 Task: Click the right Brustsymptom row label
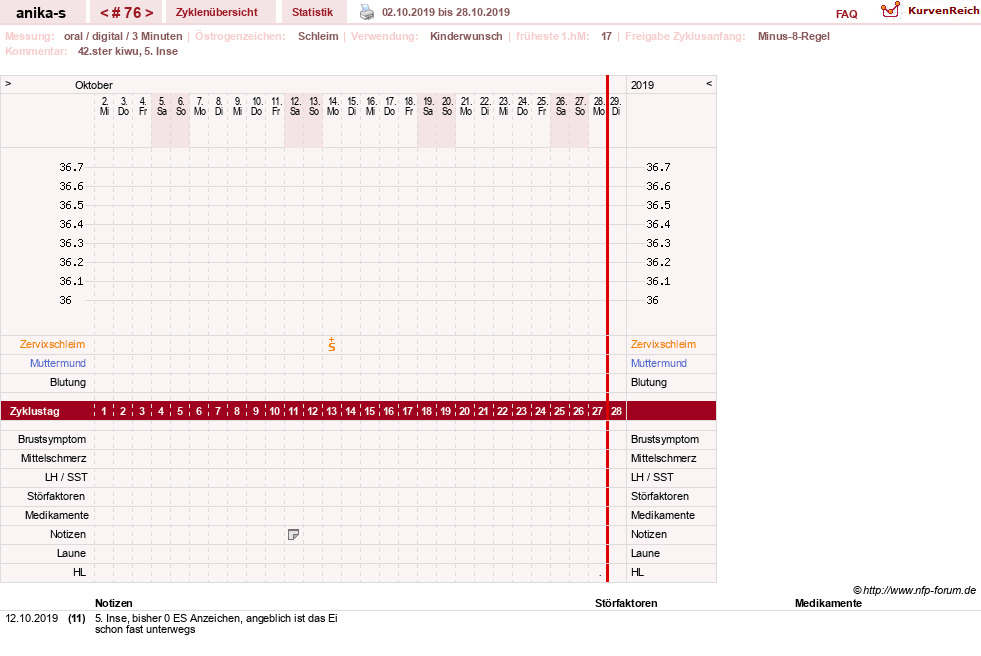pyautogui.click(x=665, y=439)
